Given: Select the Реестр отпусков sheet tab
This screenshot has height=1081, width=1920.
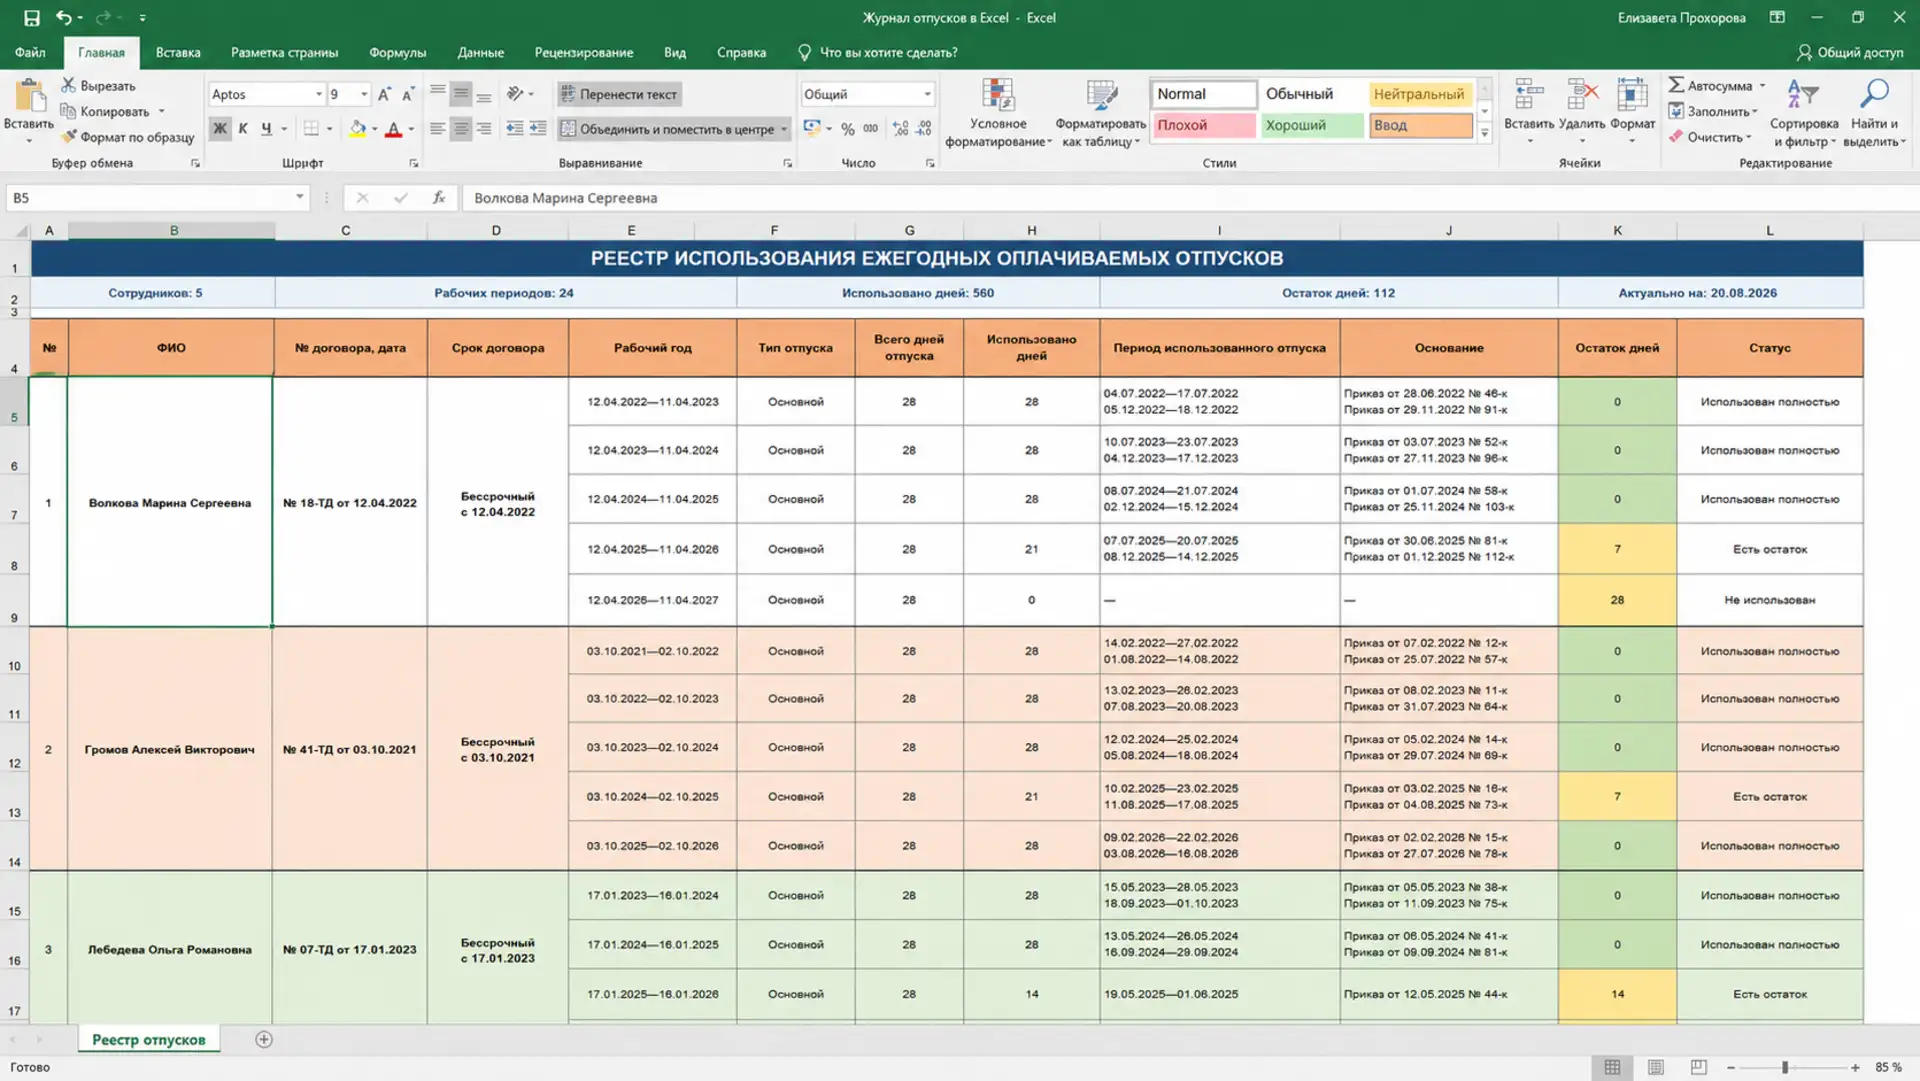Looking at the screenshot, I should click(148, 1039).
